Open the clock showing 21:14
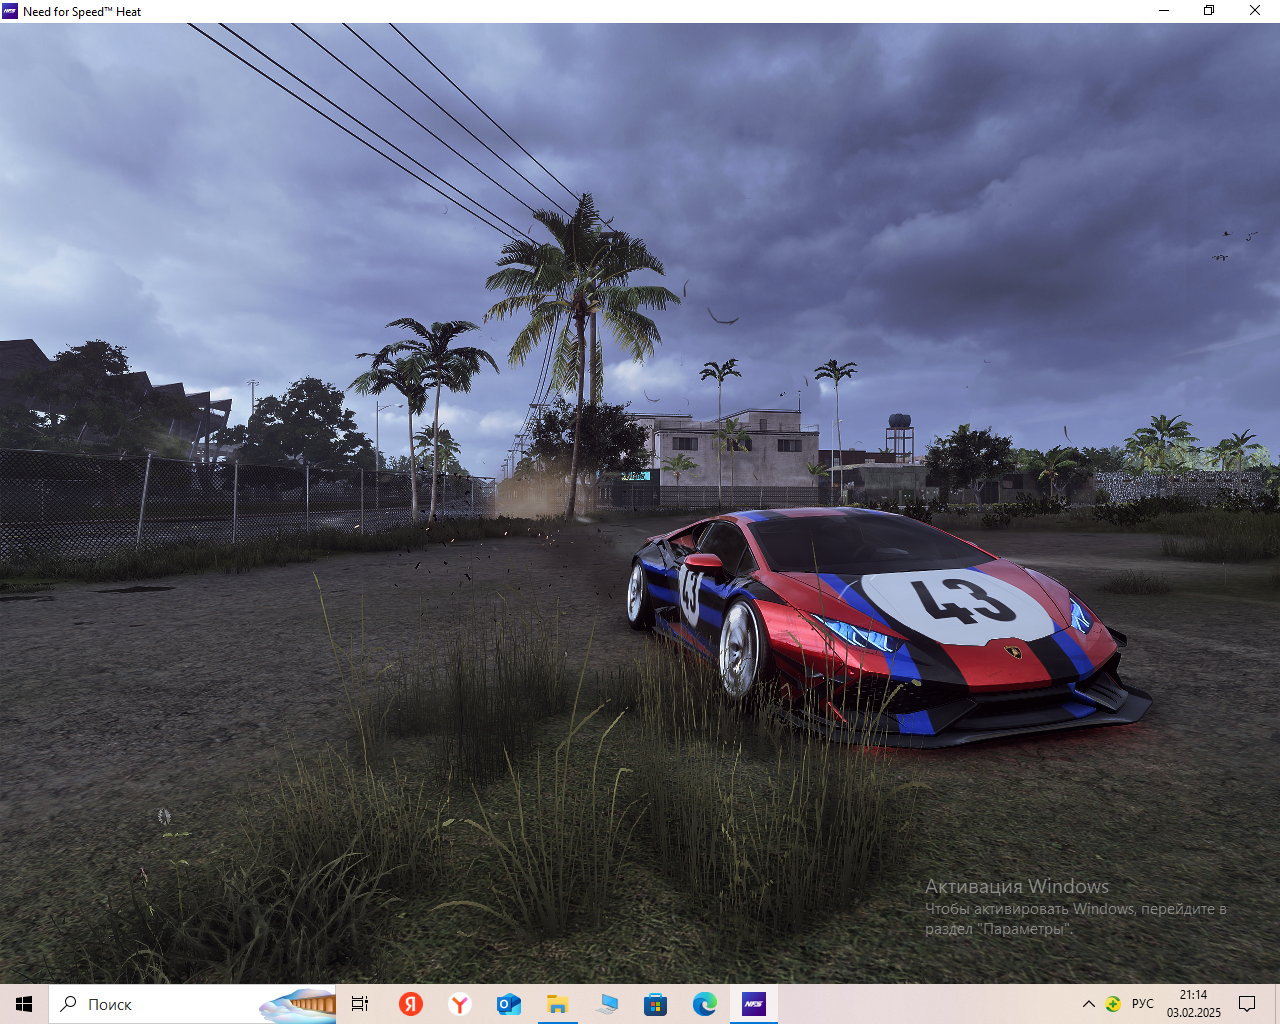Screen dimensions: 1280x1024 pyautogui.click(x=1194, y=1004)
